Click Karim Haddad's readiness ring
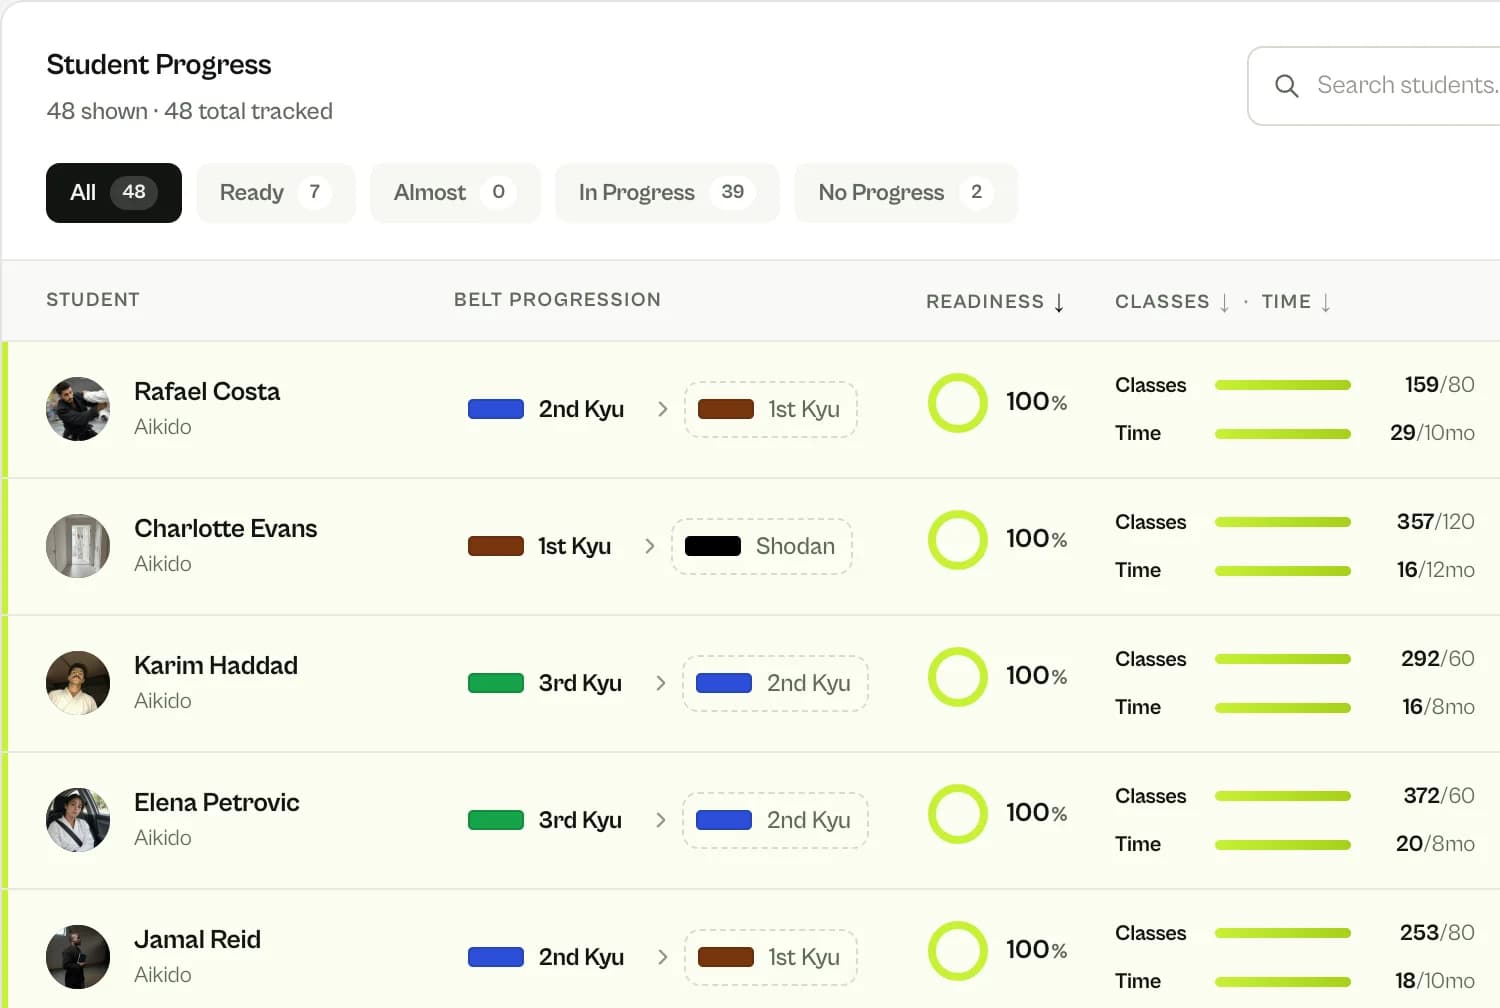Image resolution: width=1500 pixels, height=1008 pixels. coord(958,677)
